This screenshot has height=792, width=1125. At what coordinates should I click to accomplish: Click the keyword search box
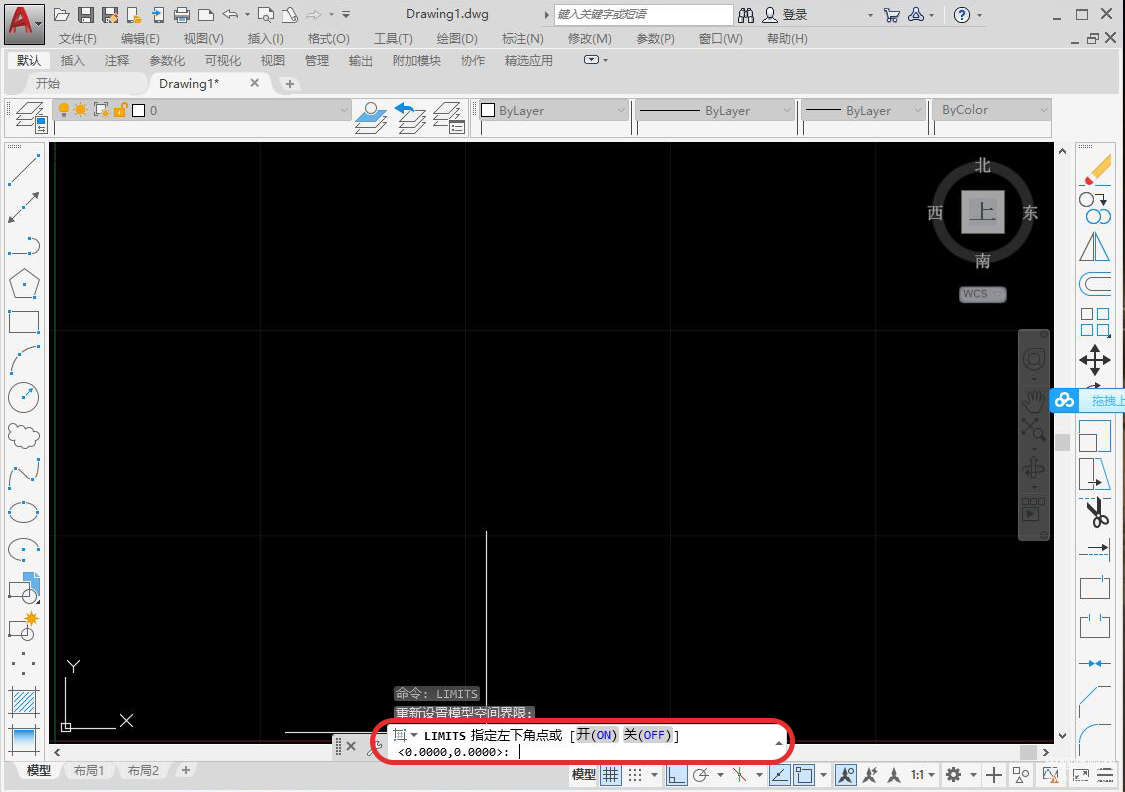tap(644, 14)
